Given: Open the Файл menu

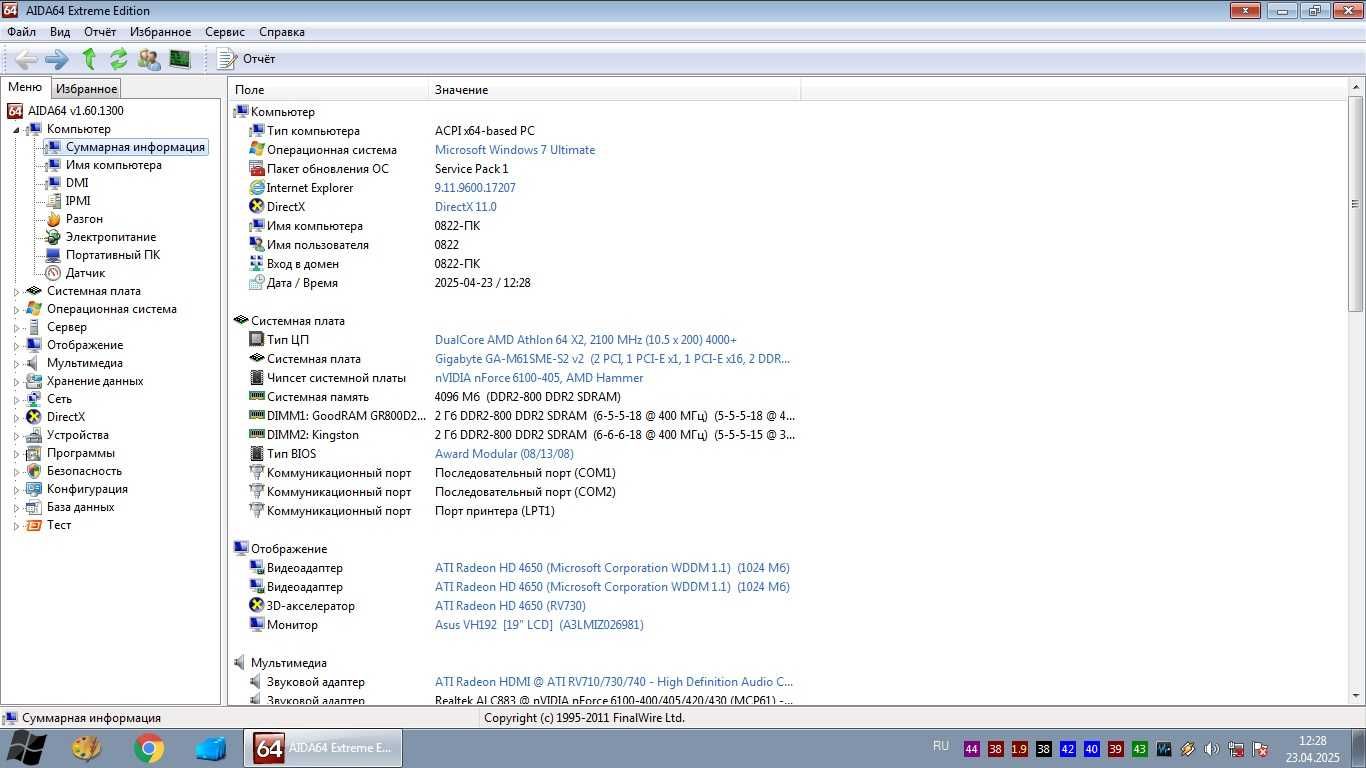Looking at the screenshot, I should point(21,32).
